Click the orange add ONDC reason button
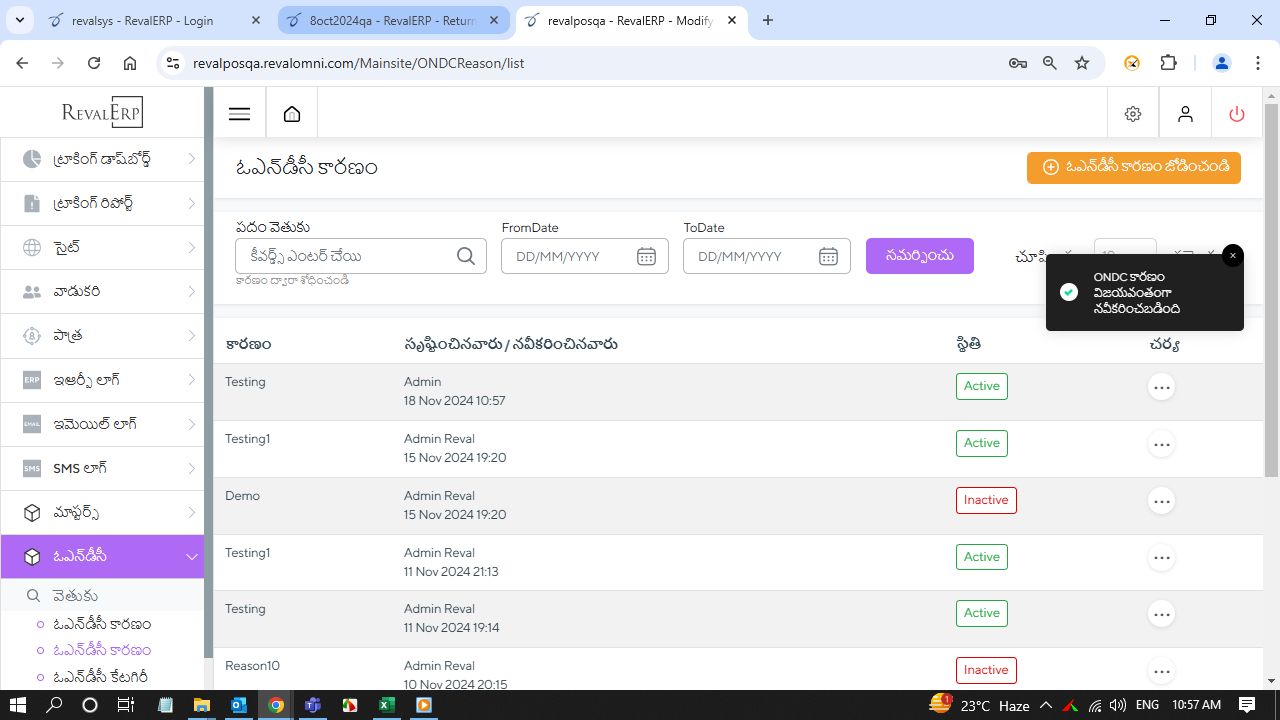 pyautogui.click(x=1133, y=167)
